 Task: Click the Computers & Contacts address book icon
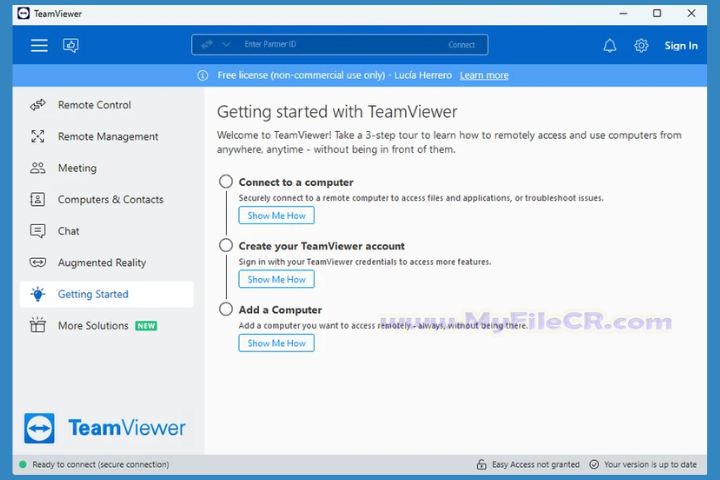pyautogui.click(x=38, y=199)
